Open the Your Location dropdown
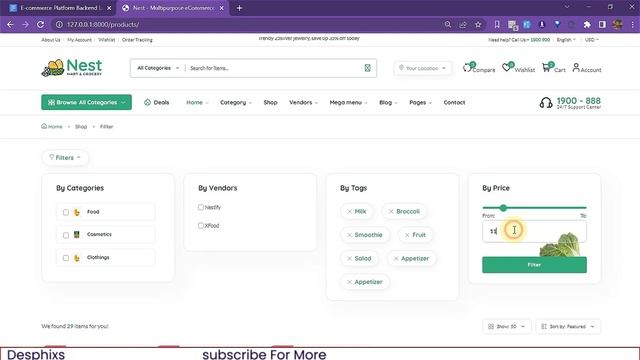Screen dimensions: 640x360 click(422, 68)
